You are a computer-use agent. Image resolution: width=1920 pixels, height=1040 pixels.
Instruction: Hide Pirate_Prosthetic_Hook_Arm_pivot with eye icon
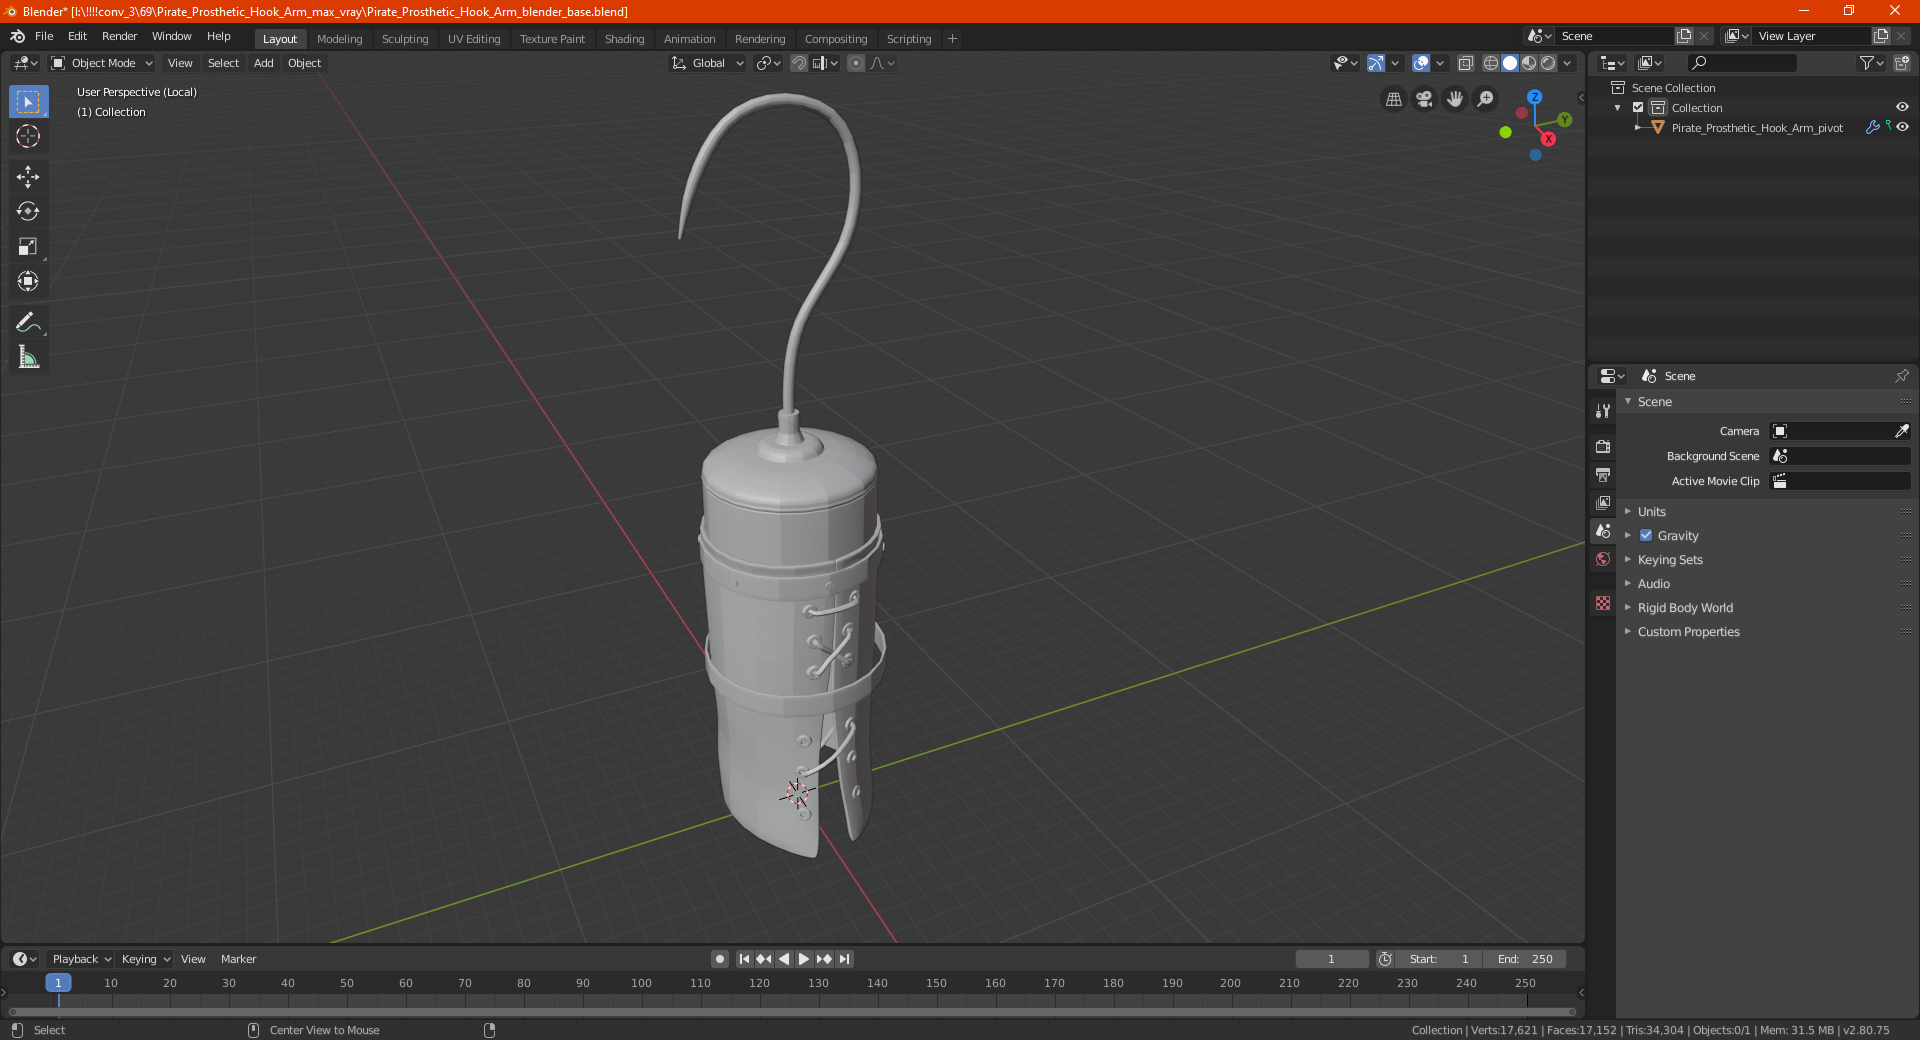[1902, 128]
